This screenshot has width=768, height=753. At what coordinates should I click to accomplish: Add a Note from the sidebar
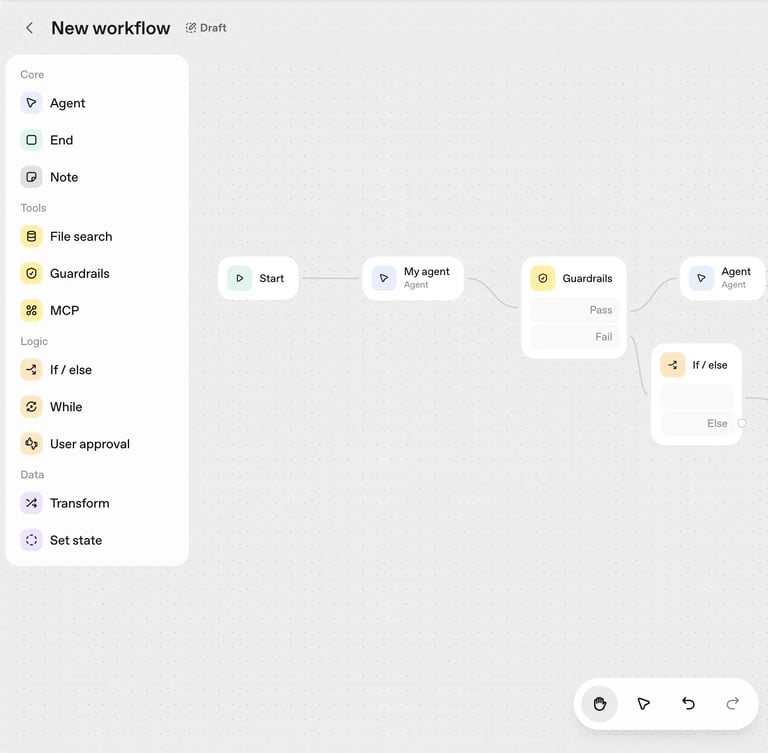pos(97,177)
